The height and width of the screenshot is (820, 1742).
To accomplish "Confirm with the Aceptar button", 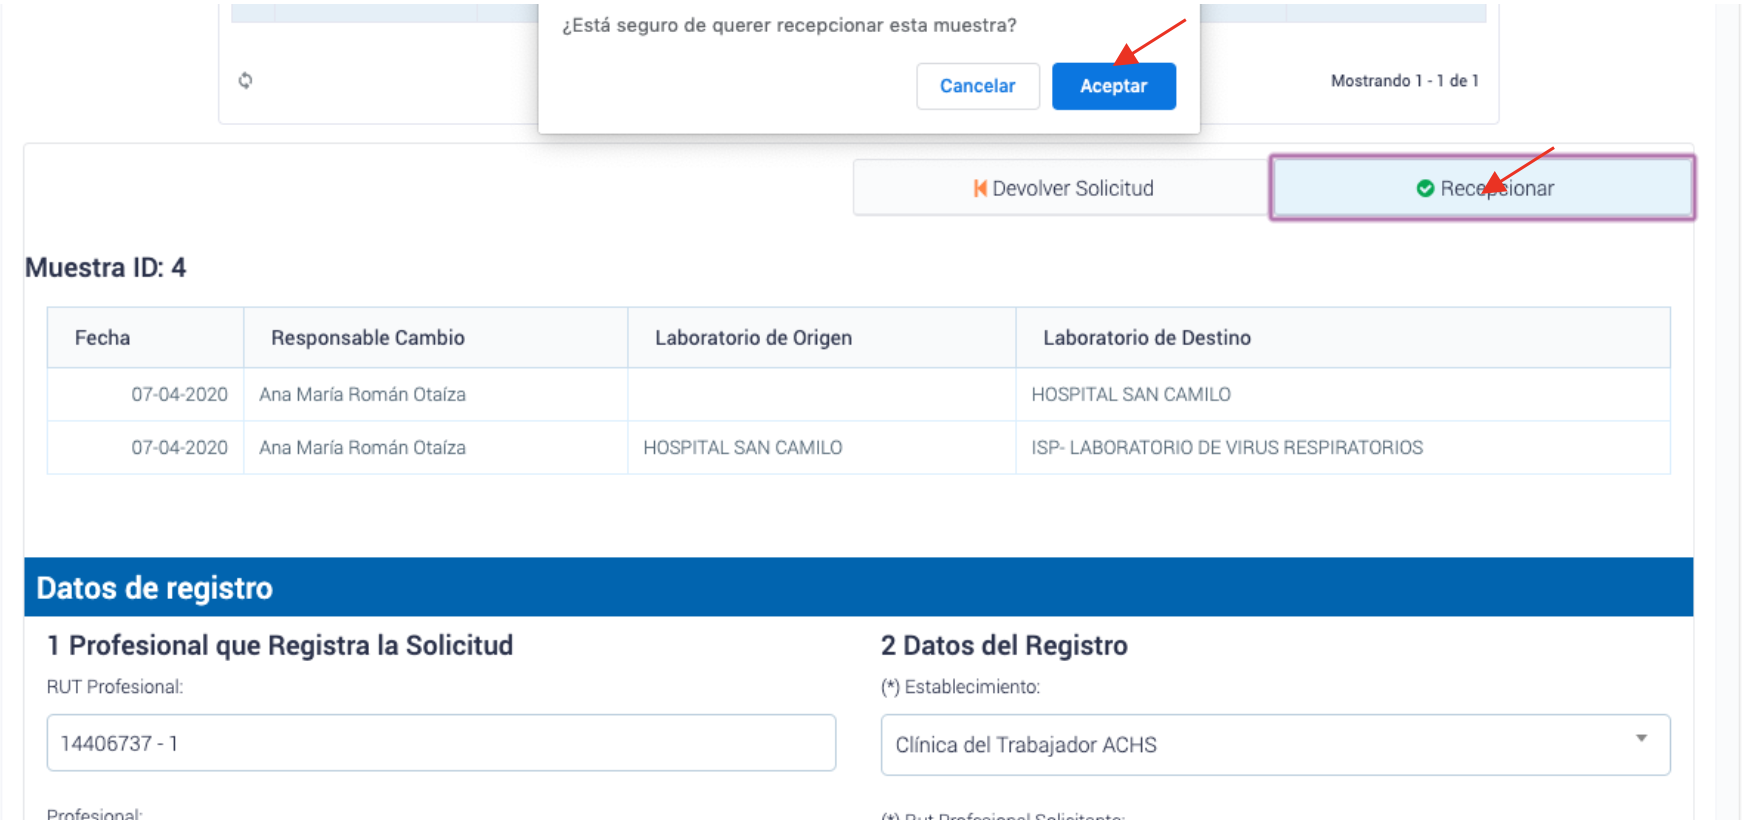I will point(1113,86).
